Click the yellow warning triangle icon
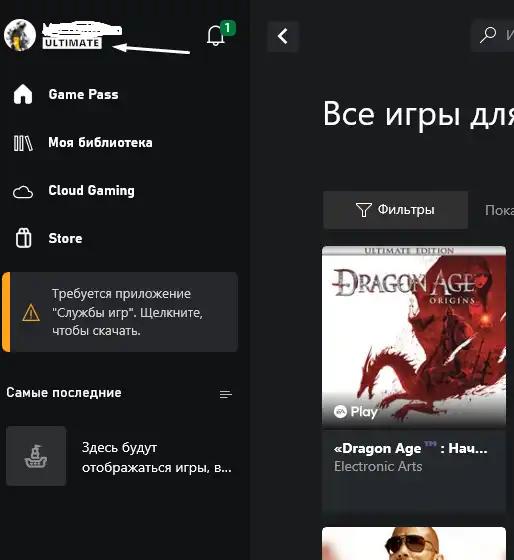The image size is (514, 560). pyautogui.click(x=31, y=312)
